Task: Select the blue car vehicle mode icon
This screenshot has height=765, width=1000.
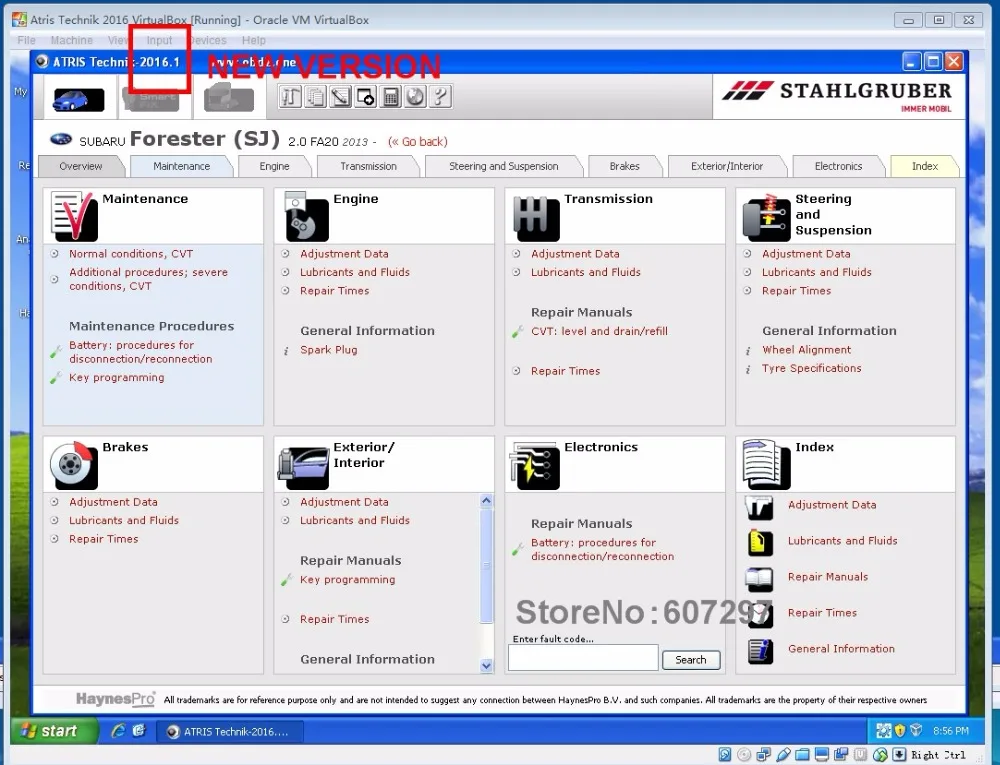Action: (x=78, y=99)
